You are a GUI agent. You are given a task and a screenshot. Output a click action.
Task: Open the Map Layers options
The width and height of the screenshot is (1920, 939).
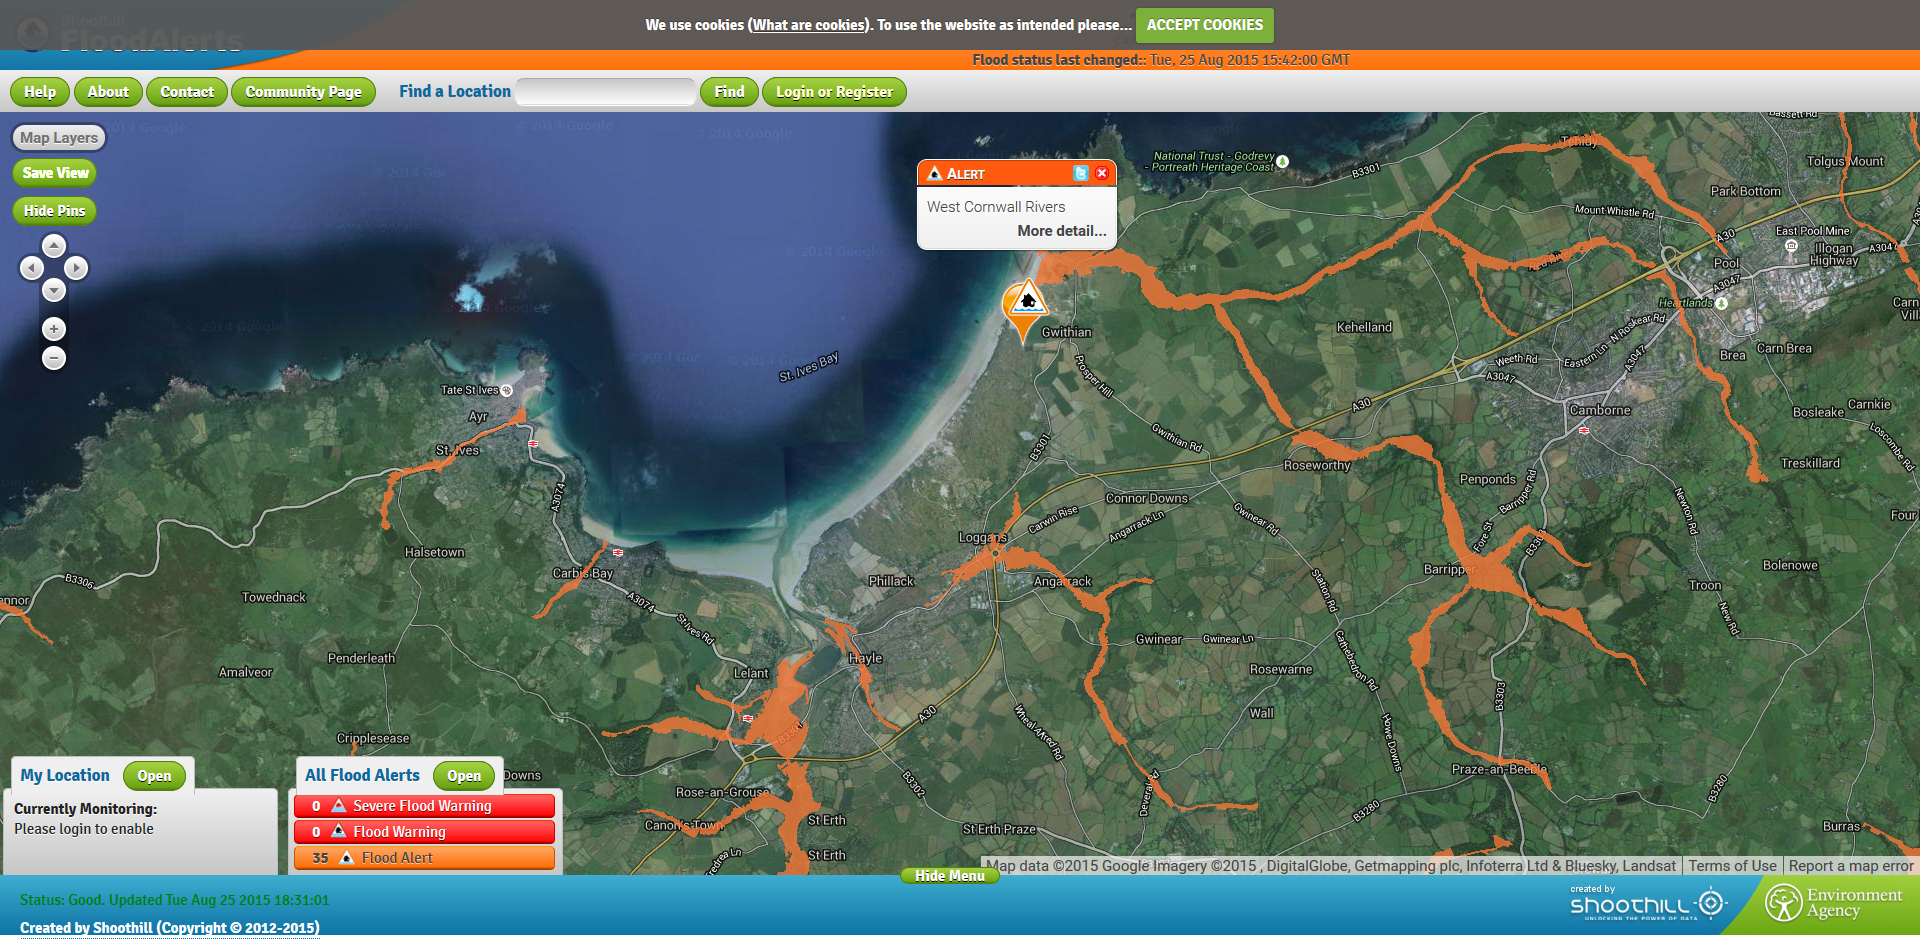pyautogui.click(x=59, y=138)
